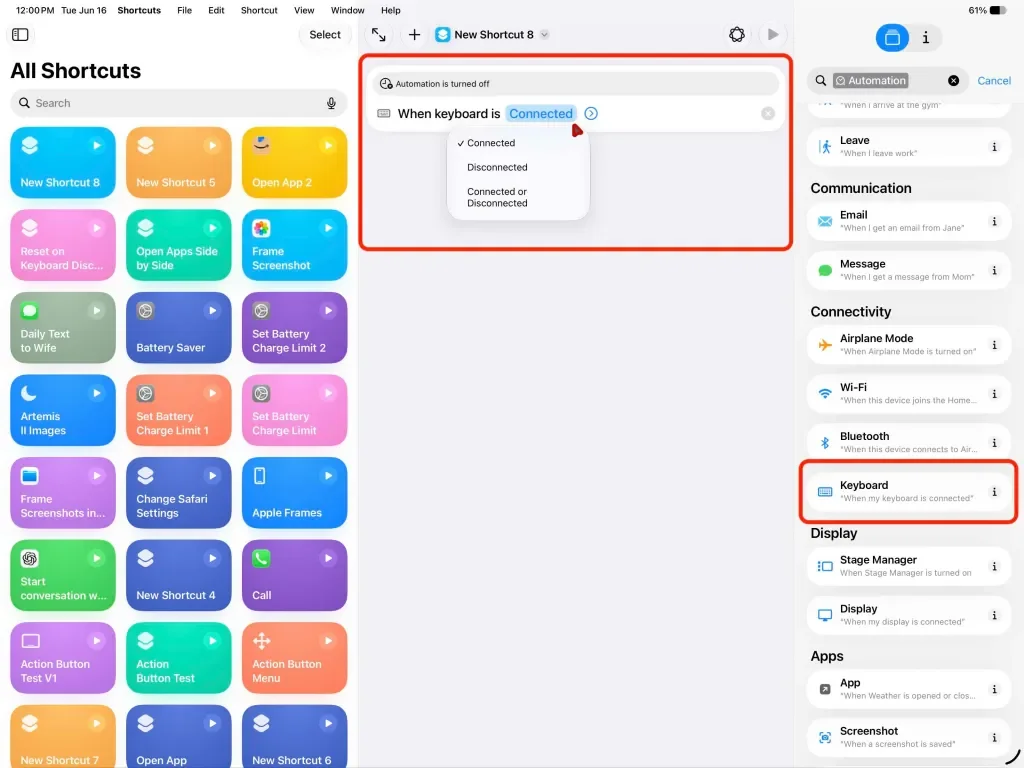The image size is (1024, 768).
Task: Open the Artemis II Images shortcut
Action: coord(63,410)
